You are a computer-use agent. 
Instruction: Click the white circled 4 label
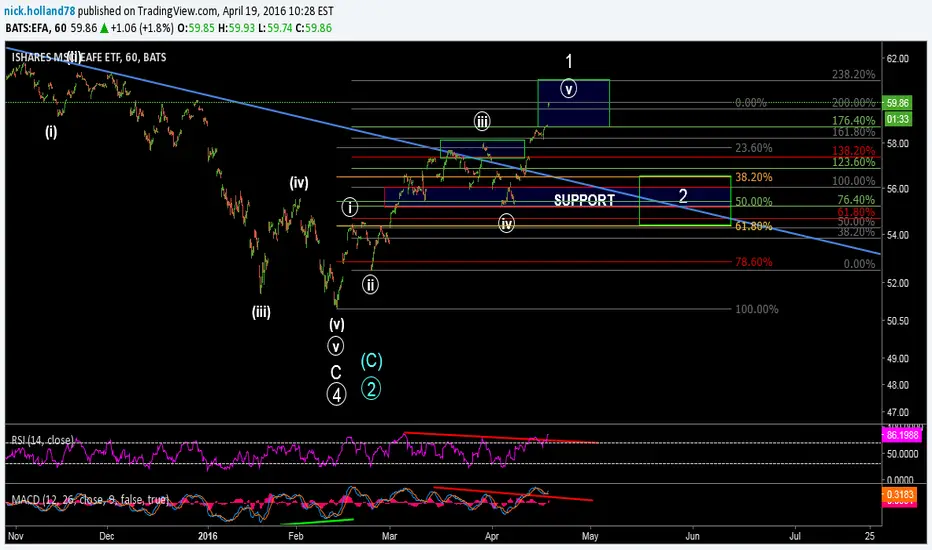(336, 394)
